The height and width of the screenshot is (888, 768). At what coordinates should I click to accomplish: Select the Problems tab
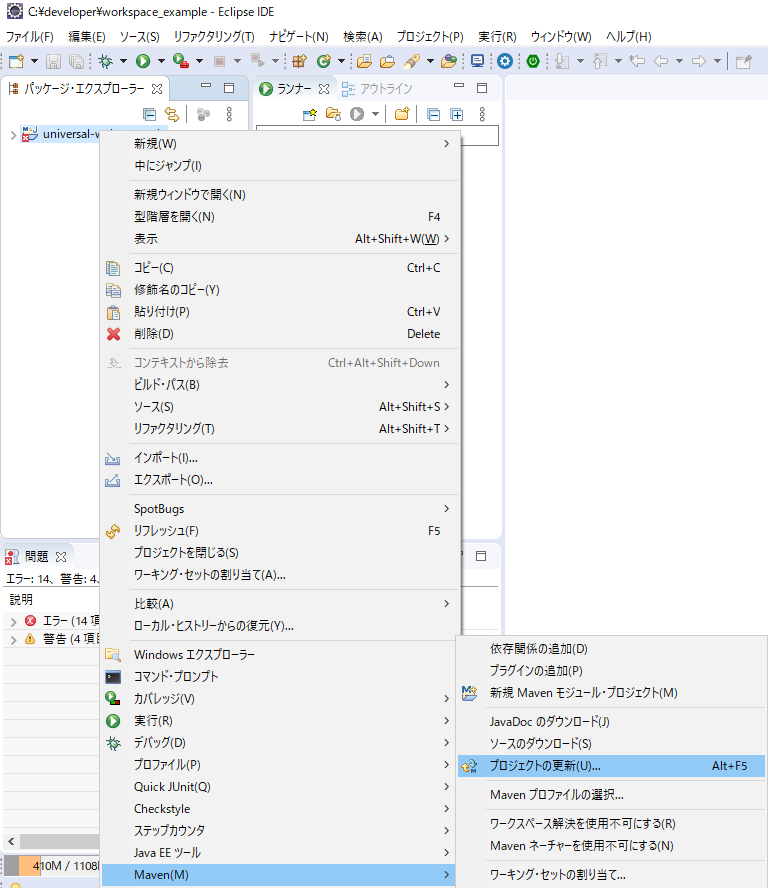pyautogui.click(x=36, y=557)
